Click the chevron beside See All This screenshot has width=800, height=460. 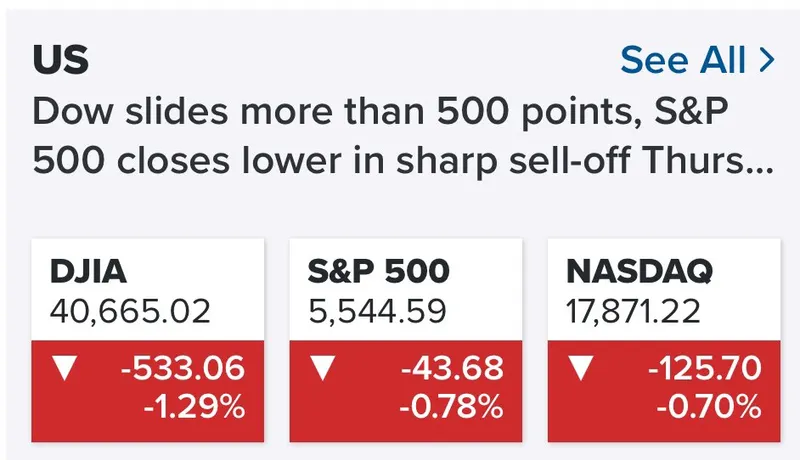point(767,60)
